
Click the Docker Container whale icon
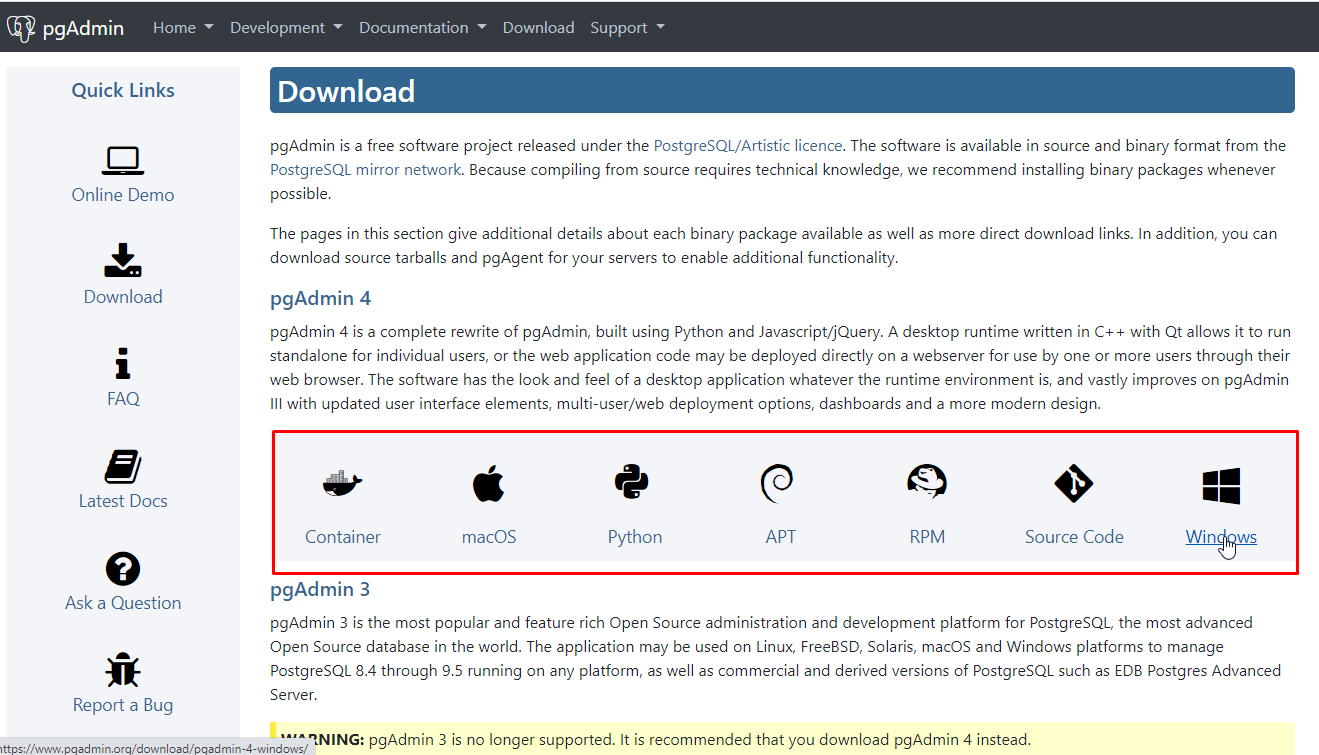coord(342,484)
